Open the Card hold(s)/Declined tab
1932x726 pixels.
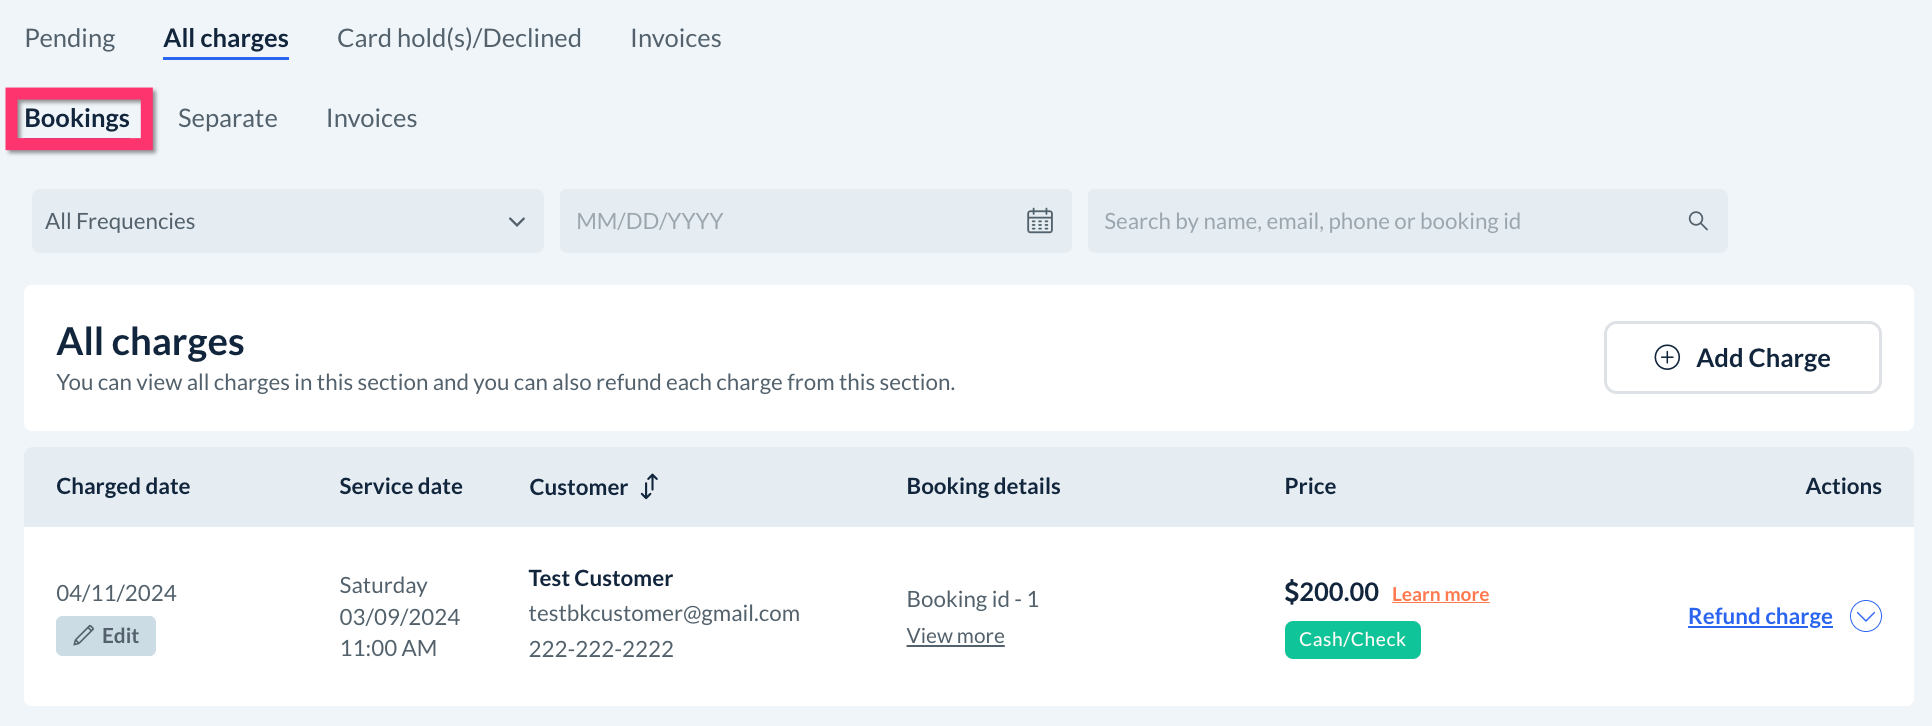(x=459, y=38)
